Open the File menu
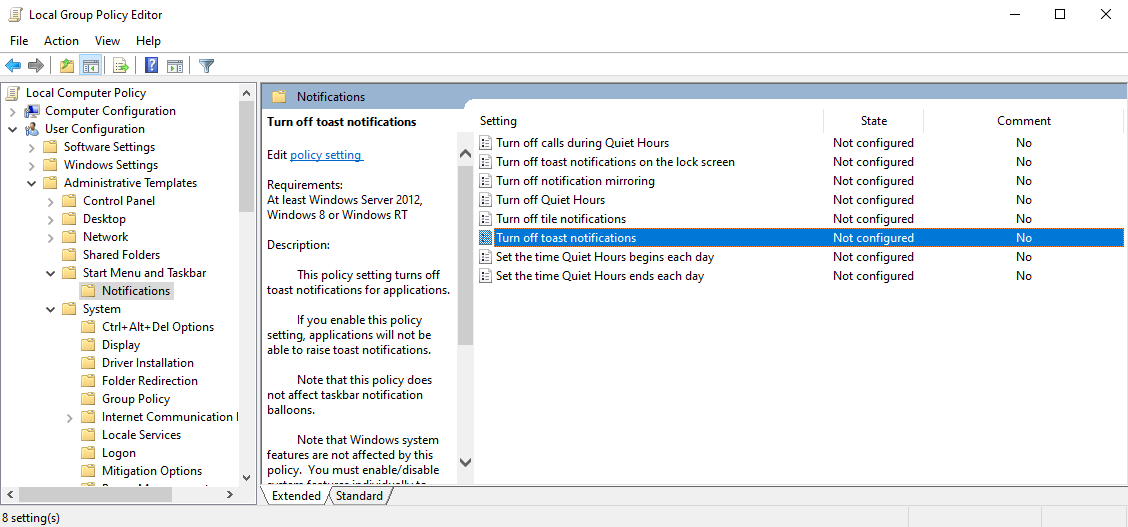1128x527 pixels. pyautogui.click(x=19, y=41)
